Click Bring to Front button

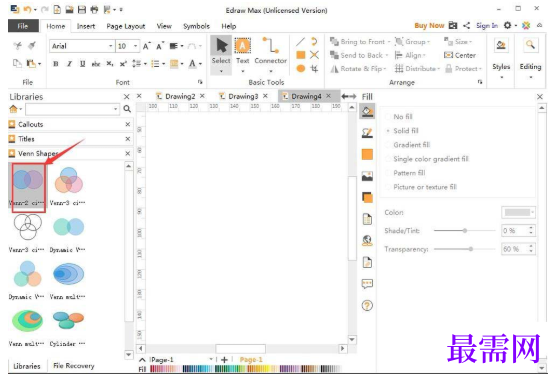360,42
